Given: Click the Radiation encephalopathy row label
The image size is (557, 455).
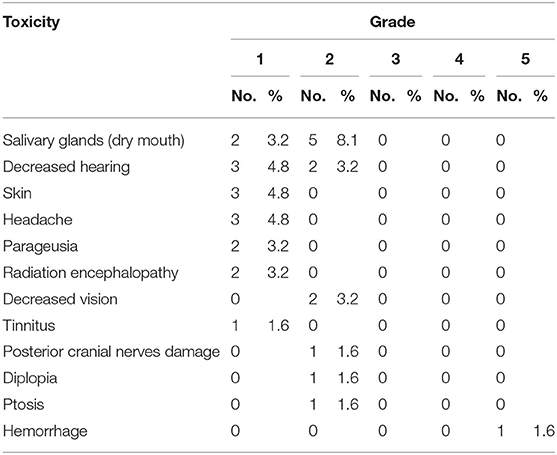Looking at the screenshot, I should pyautogui.click(x=91, y=273).
